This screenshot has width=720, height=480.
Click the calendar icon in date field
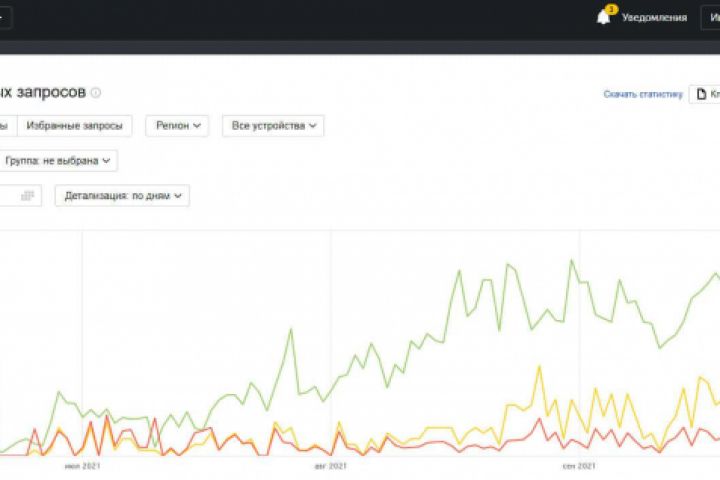pyautogui.click(x=27, y=196)
